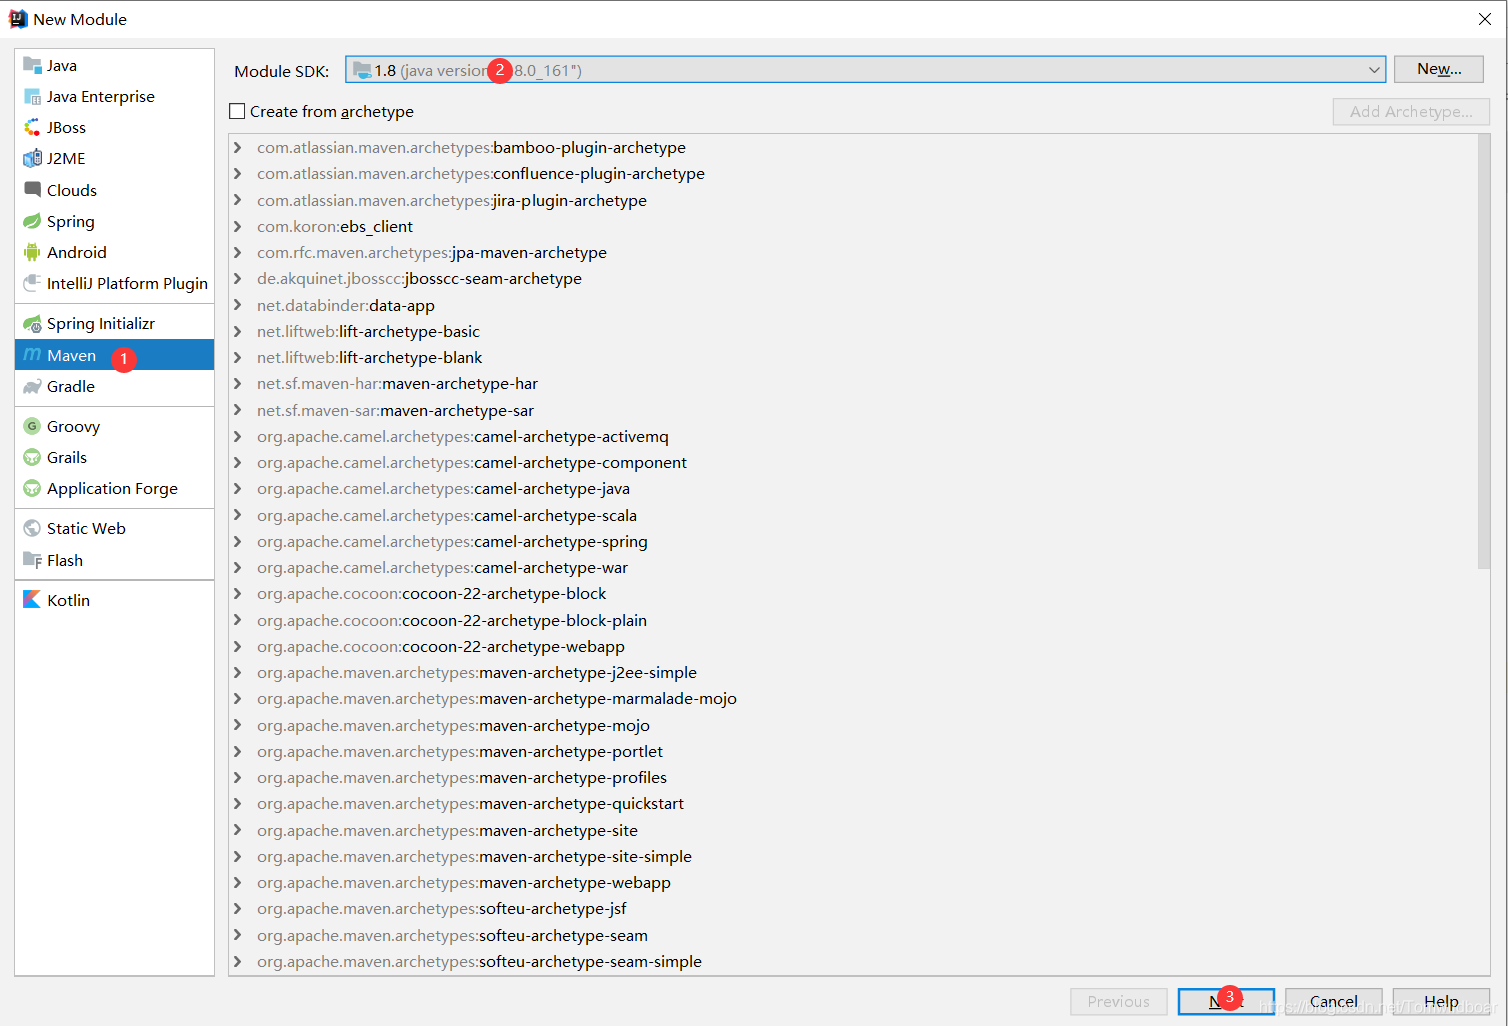Choose Gradle module type
The height and width of the screenshot is (1026, 1508).
[x=114, y=386]
